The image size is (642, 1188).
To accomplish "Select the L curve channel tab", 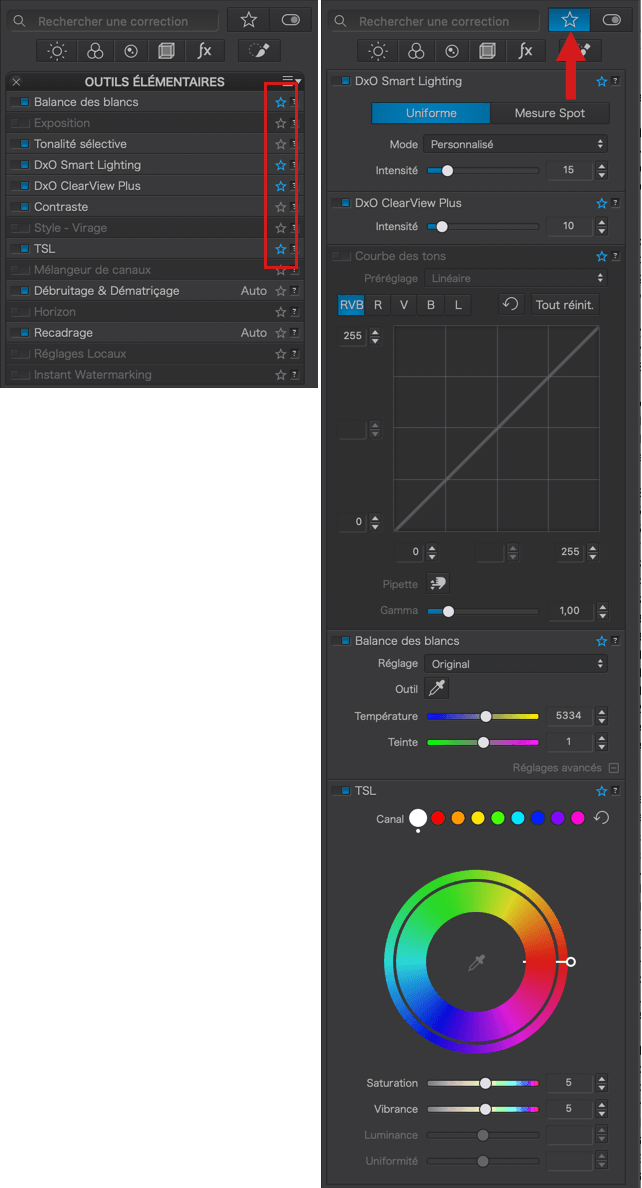I will coord(457,305).
